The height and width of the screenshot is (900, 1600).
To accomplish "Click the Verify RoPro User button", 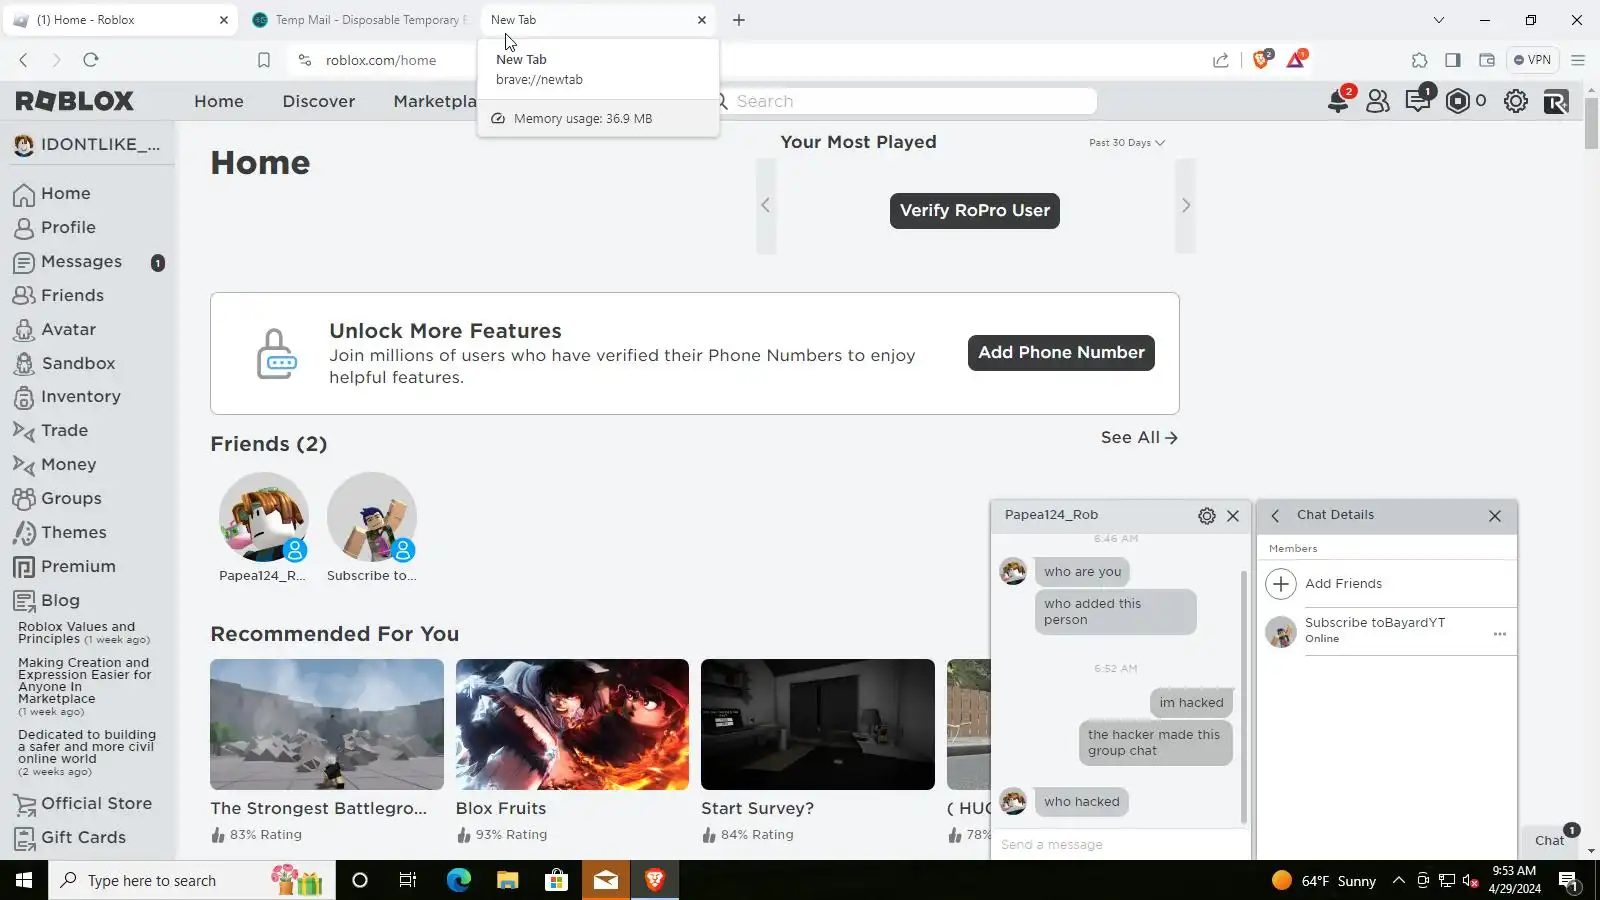I will 975,211.
